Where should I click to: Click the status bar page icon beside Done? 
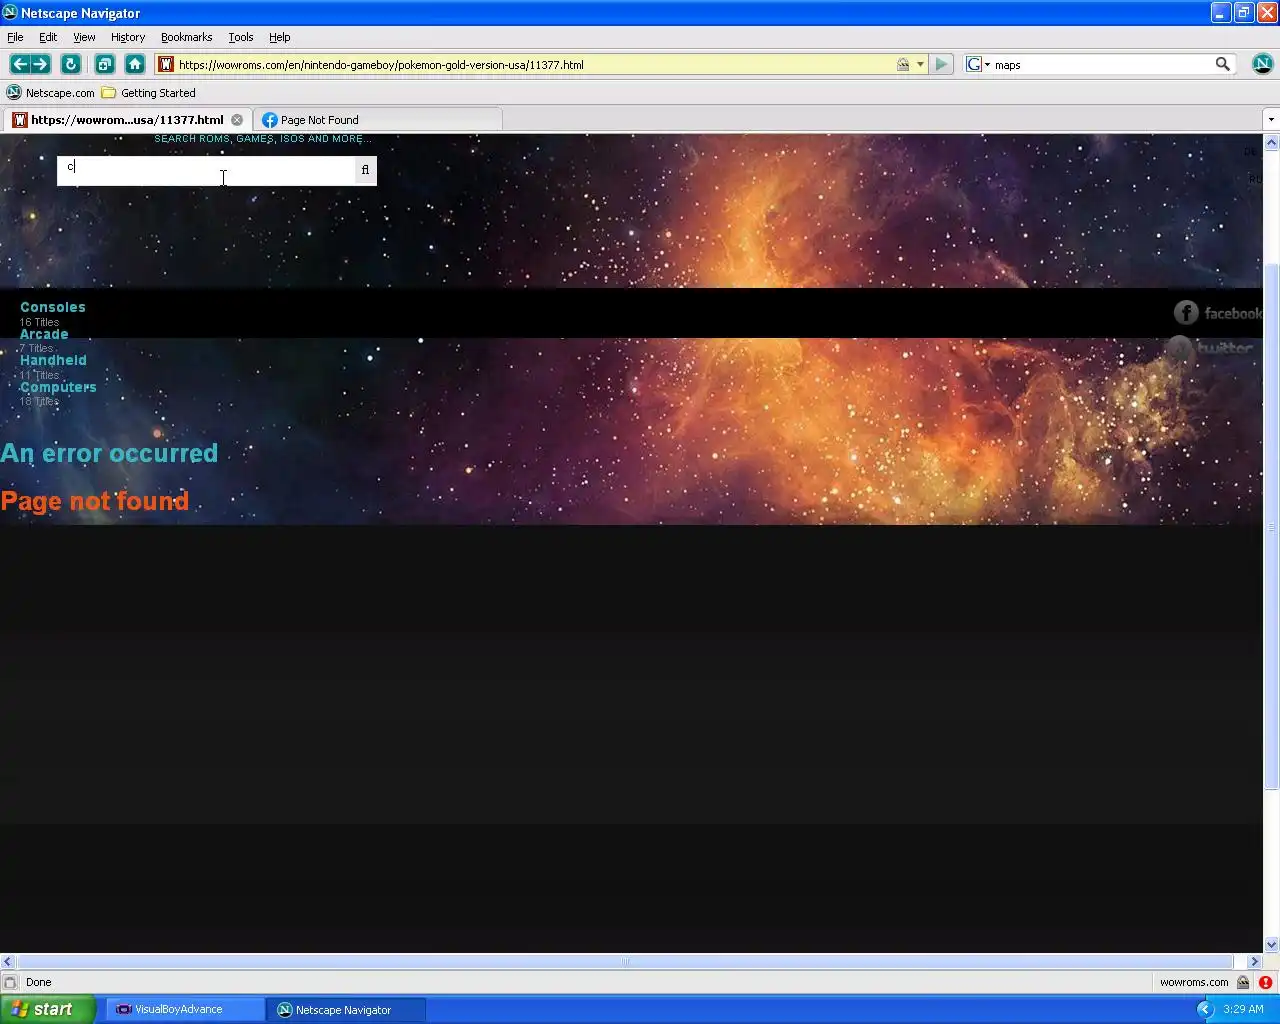click(10, 982)
